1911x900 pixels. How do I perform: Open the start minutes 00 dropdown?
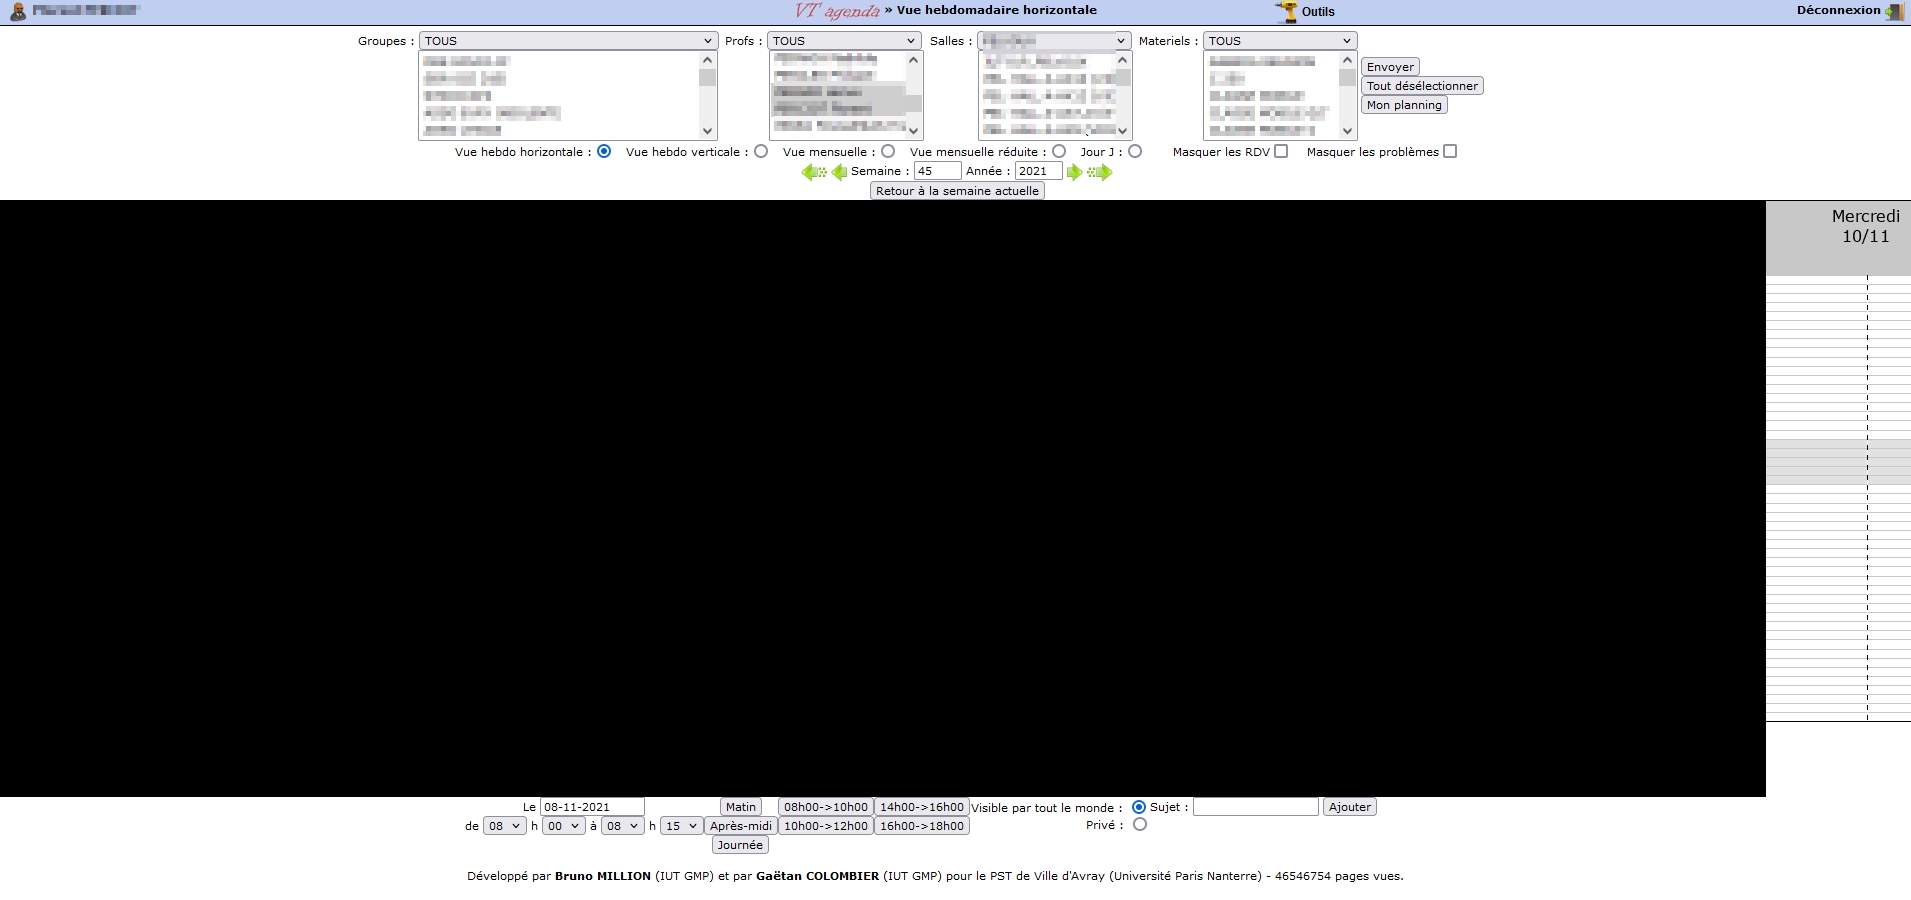point(563,826)
